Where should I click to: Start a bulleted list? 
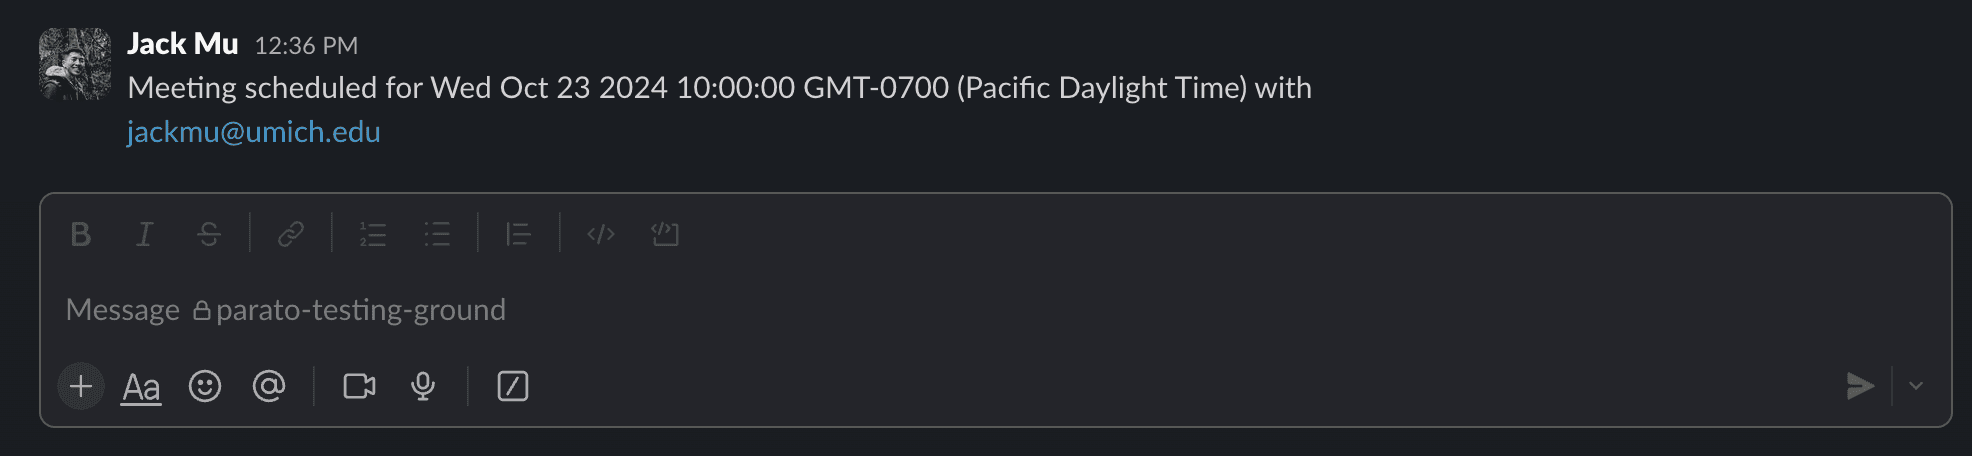pyautogui.click(x=437, y=234)
